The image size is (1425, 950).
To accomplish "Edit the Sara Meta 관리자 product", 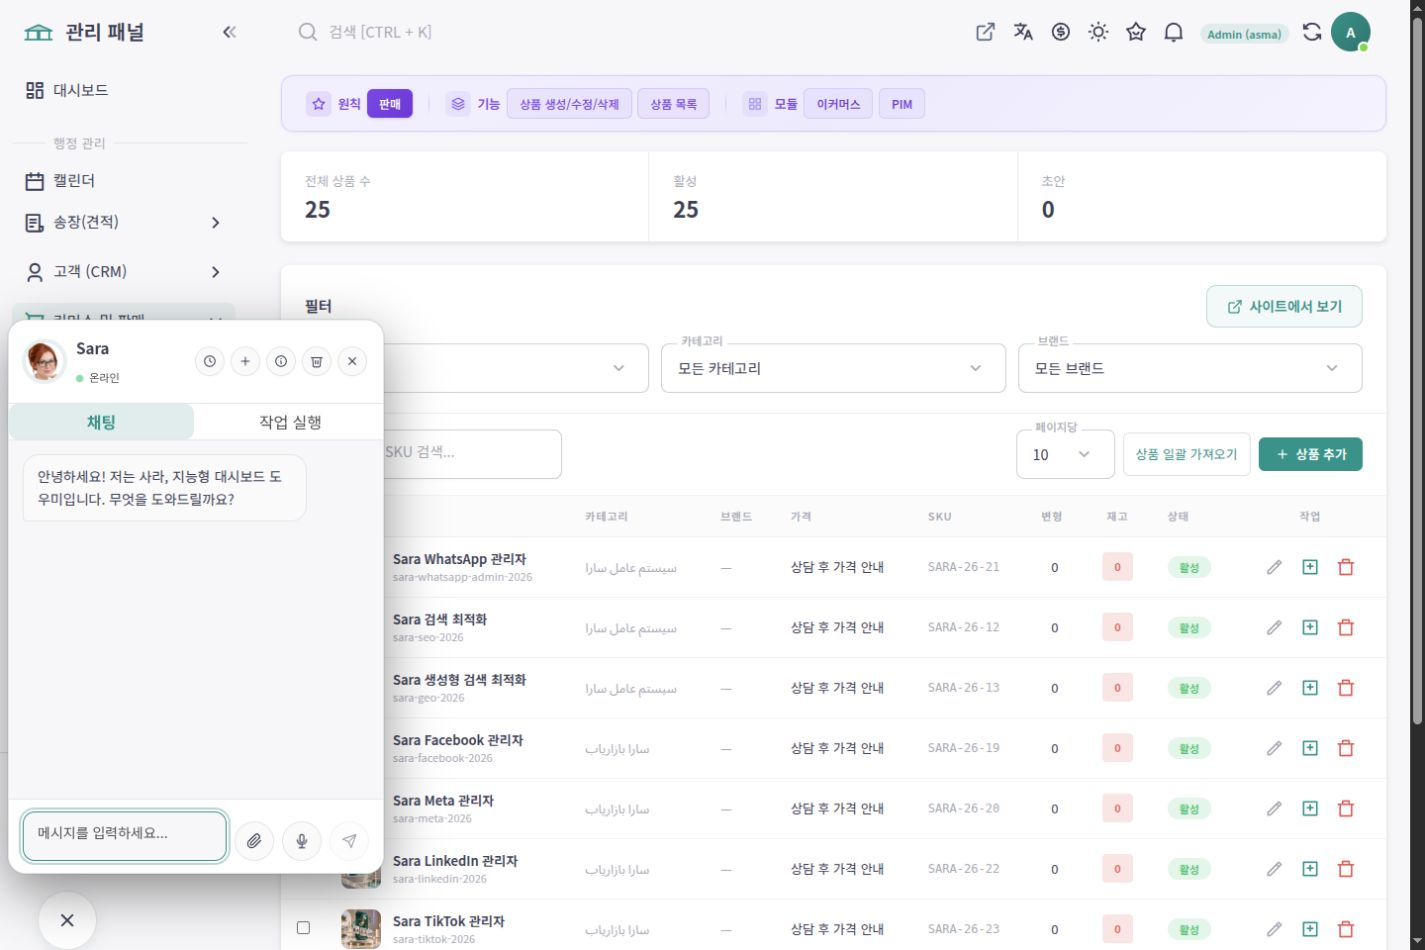I will [1274, 808].
